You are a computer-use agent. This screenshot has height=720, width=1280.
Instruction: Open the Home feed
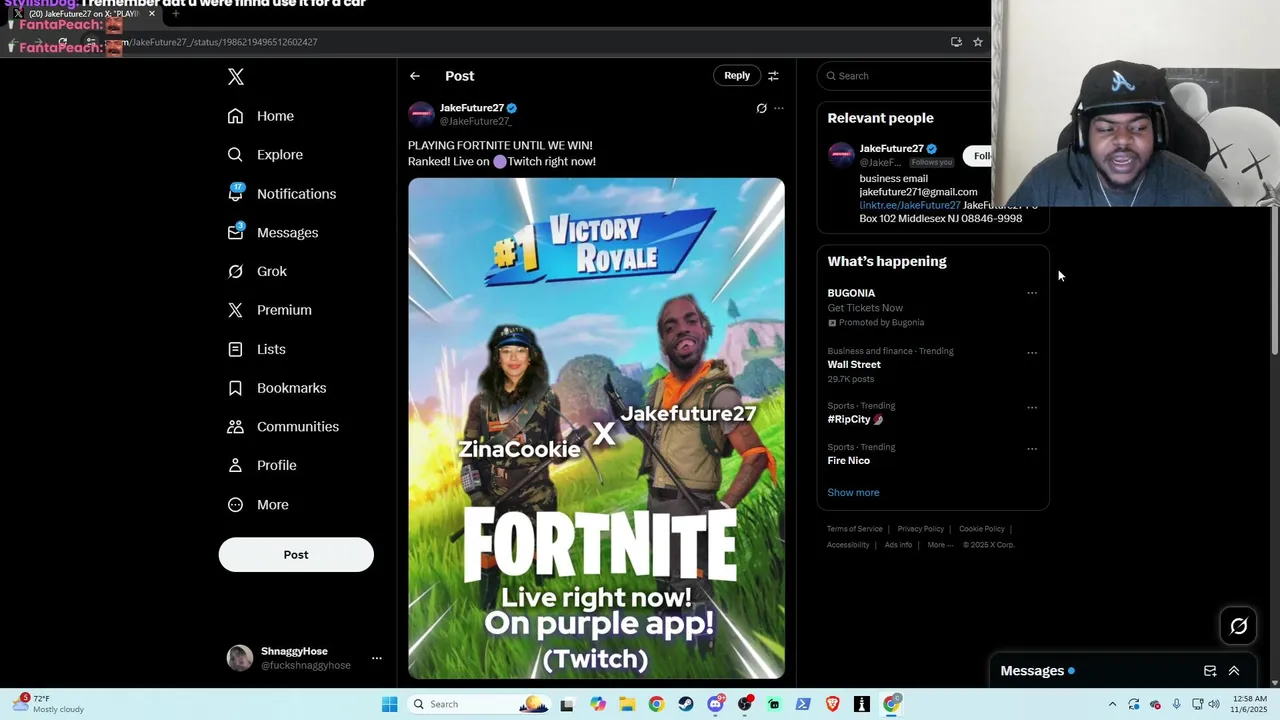260,116
